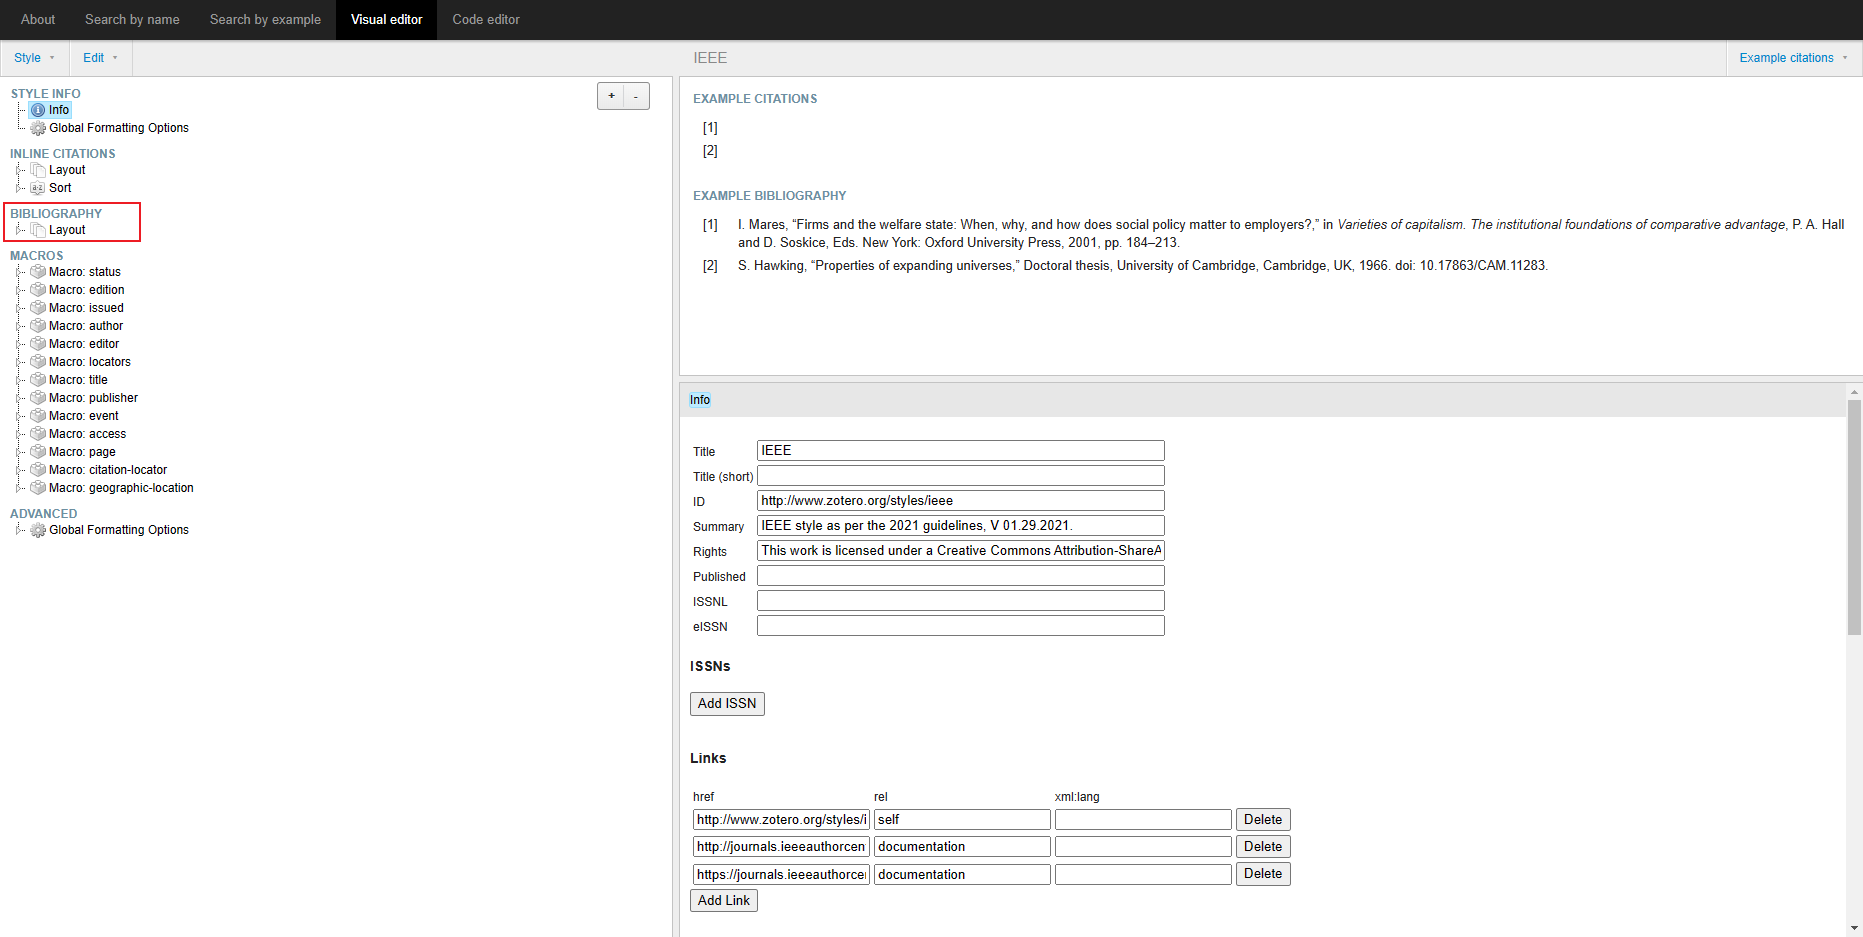Screen dimensions: 1863x937
Task: Click example citation [2]
Action: click(710, 151)
